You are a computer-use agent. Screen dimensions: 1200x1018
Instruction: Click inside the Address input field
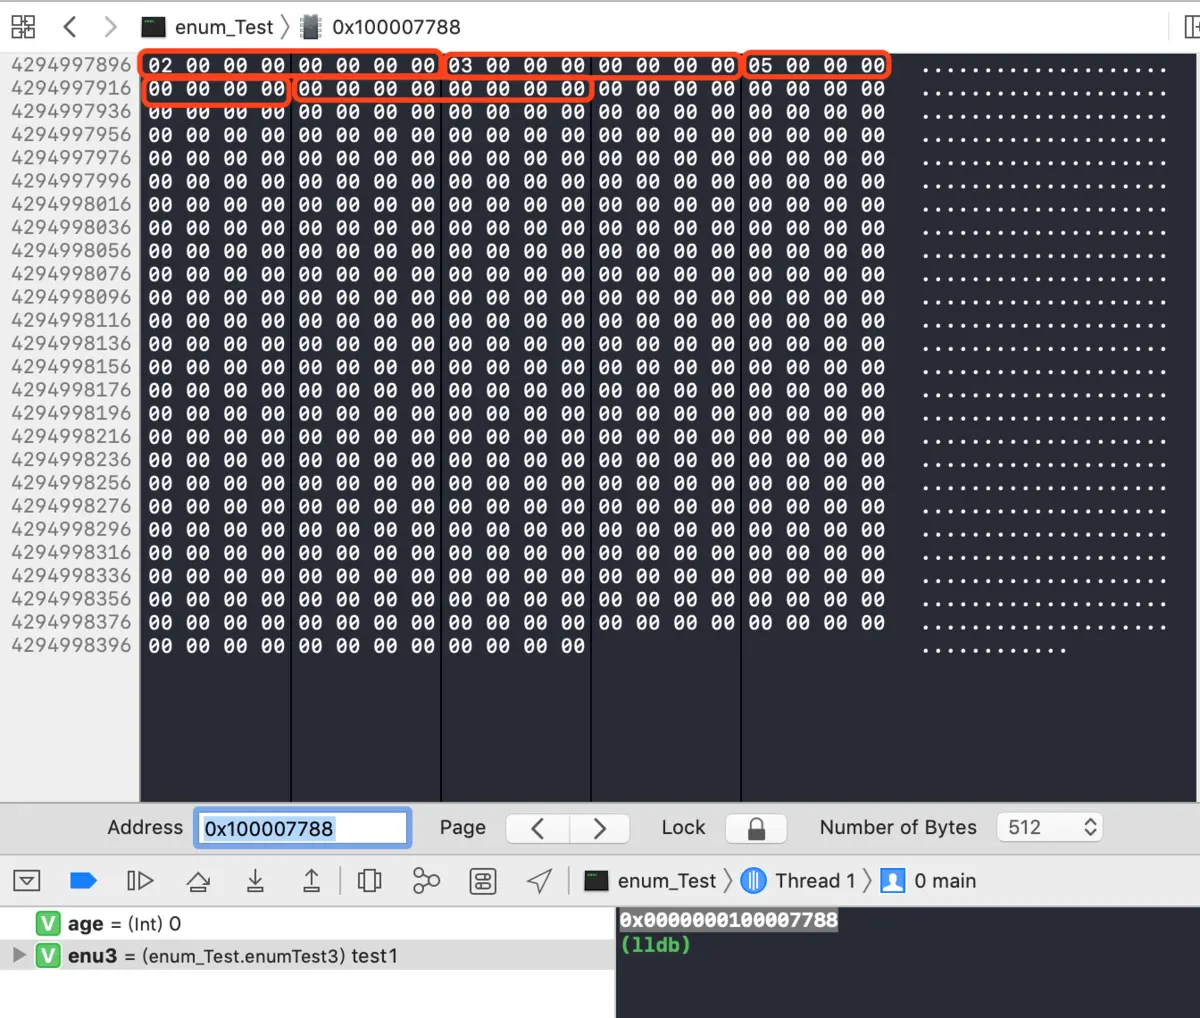pyautogui.click(x=302, y=827)
